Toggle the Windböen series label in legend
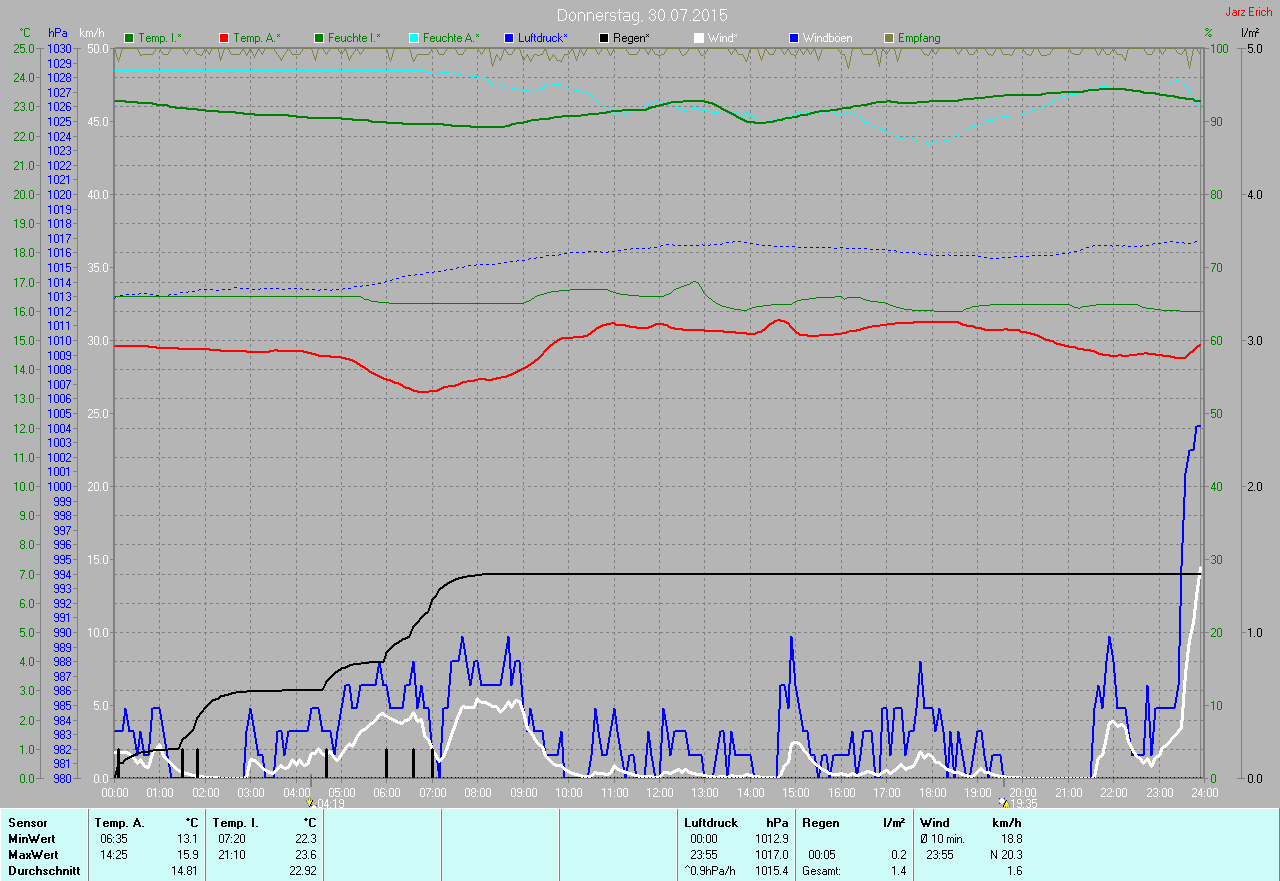Viewport: 1280px width, 881px height. 828,38
